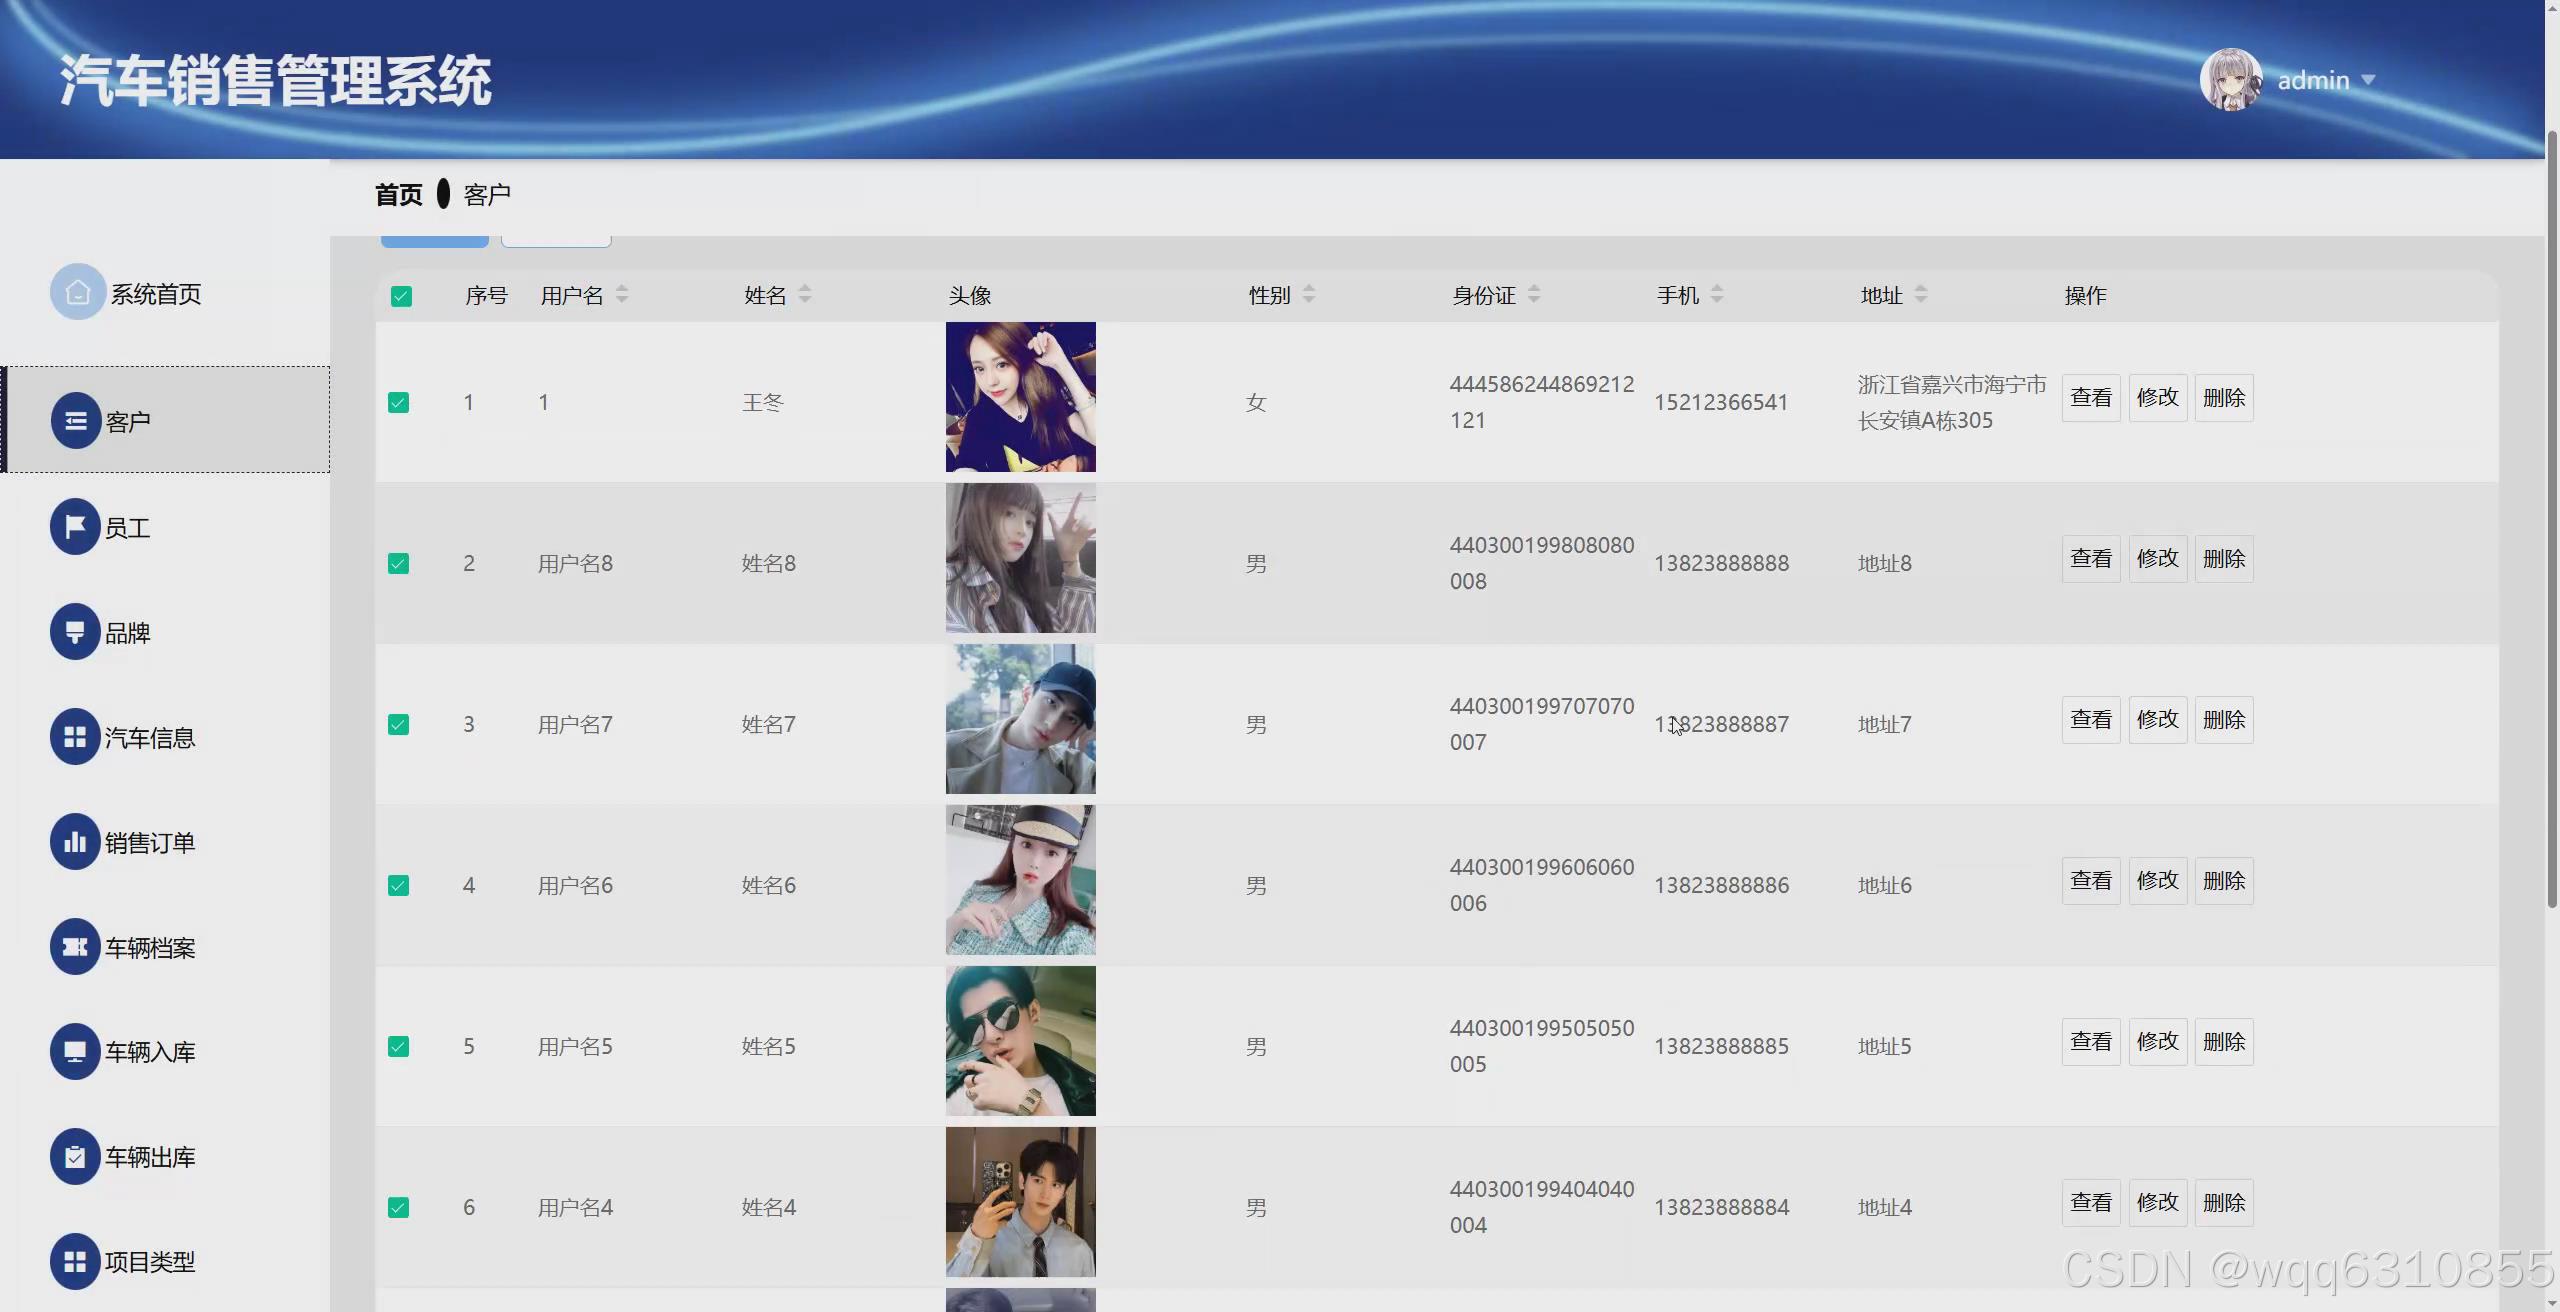Image resolution: width=2560 pixels, height=1312 pixels.
Task: Click the flag icon for 员工
Action: tap(75, 526)
